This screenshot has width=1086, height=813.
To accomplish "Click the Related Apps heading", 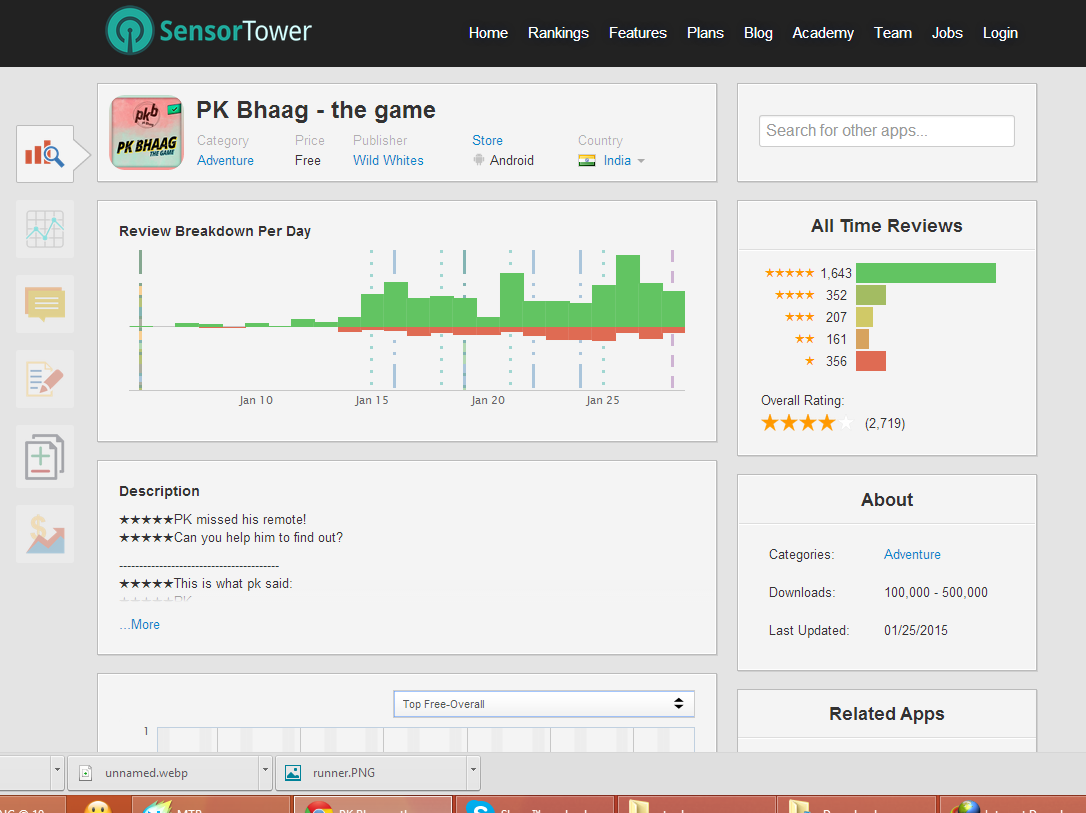I will pos(887,714).
